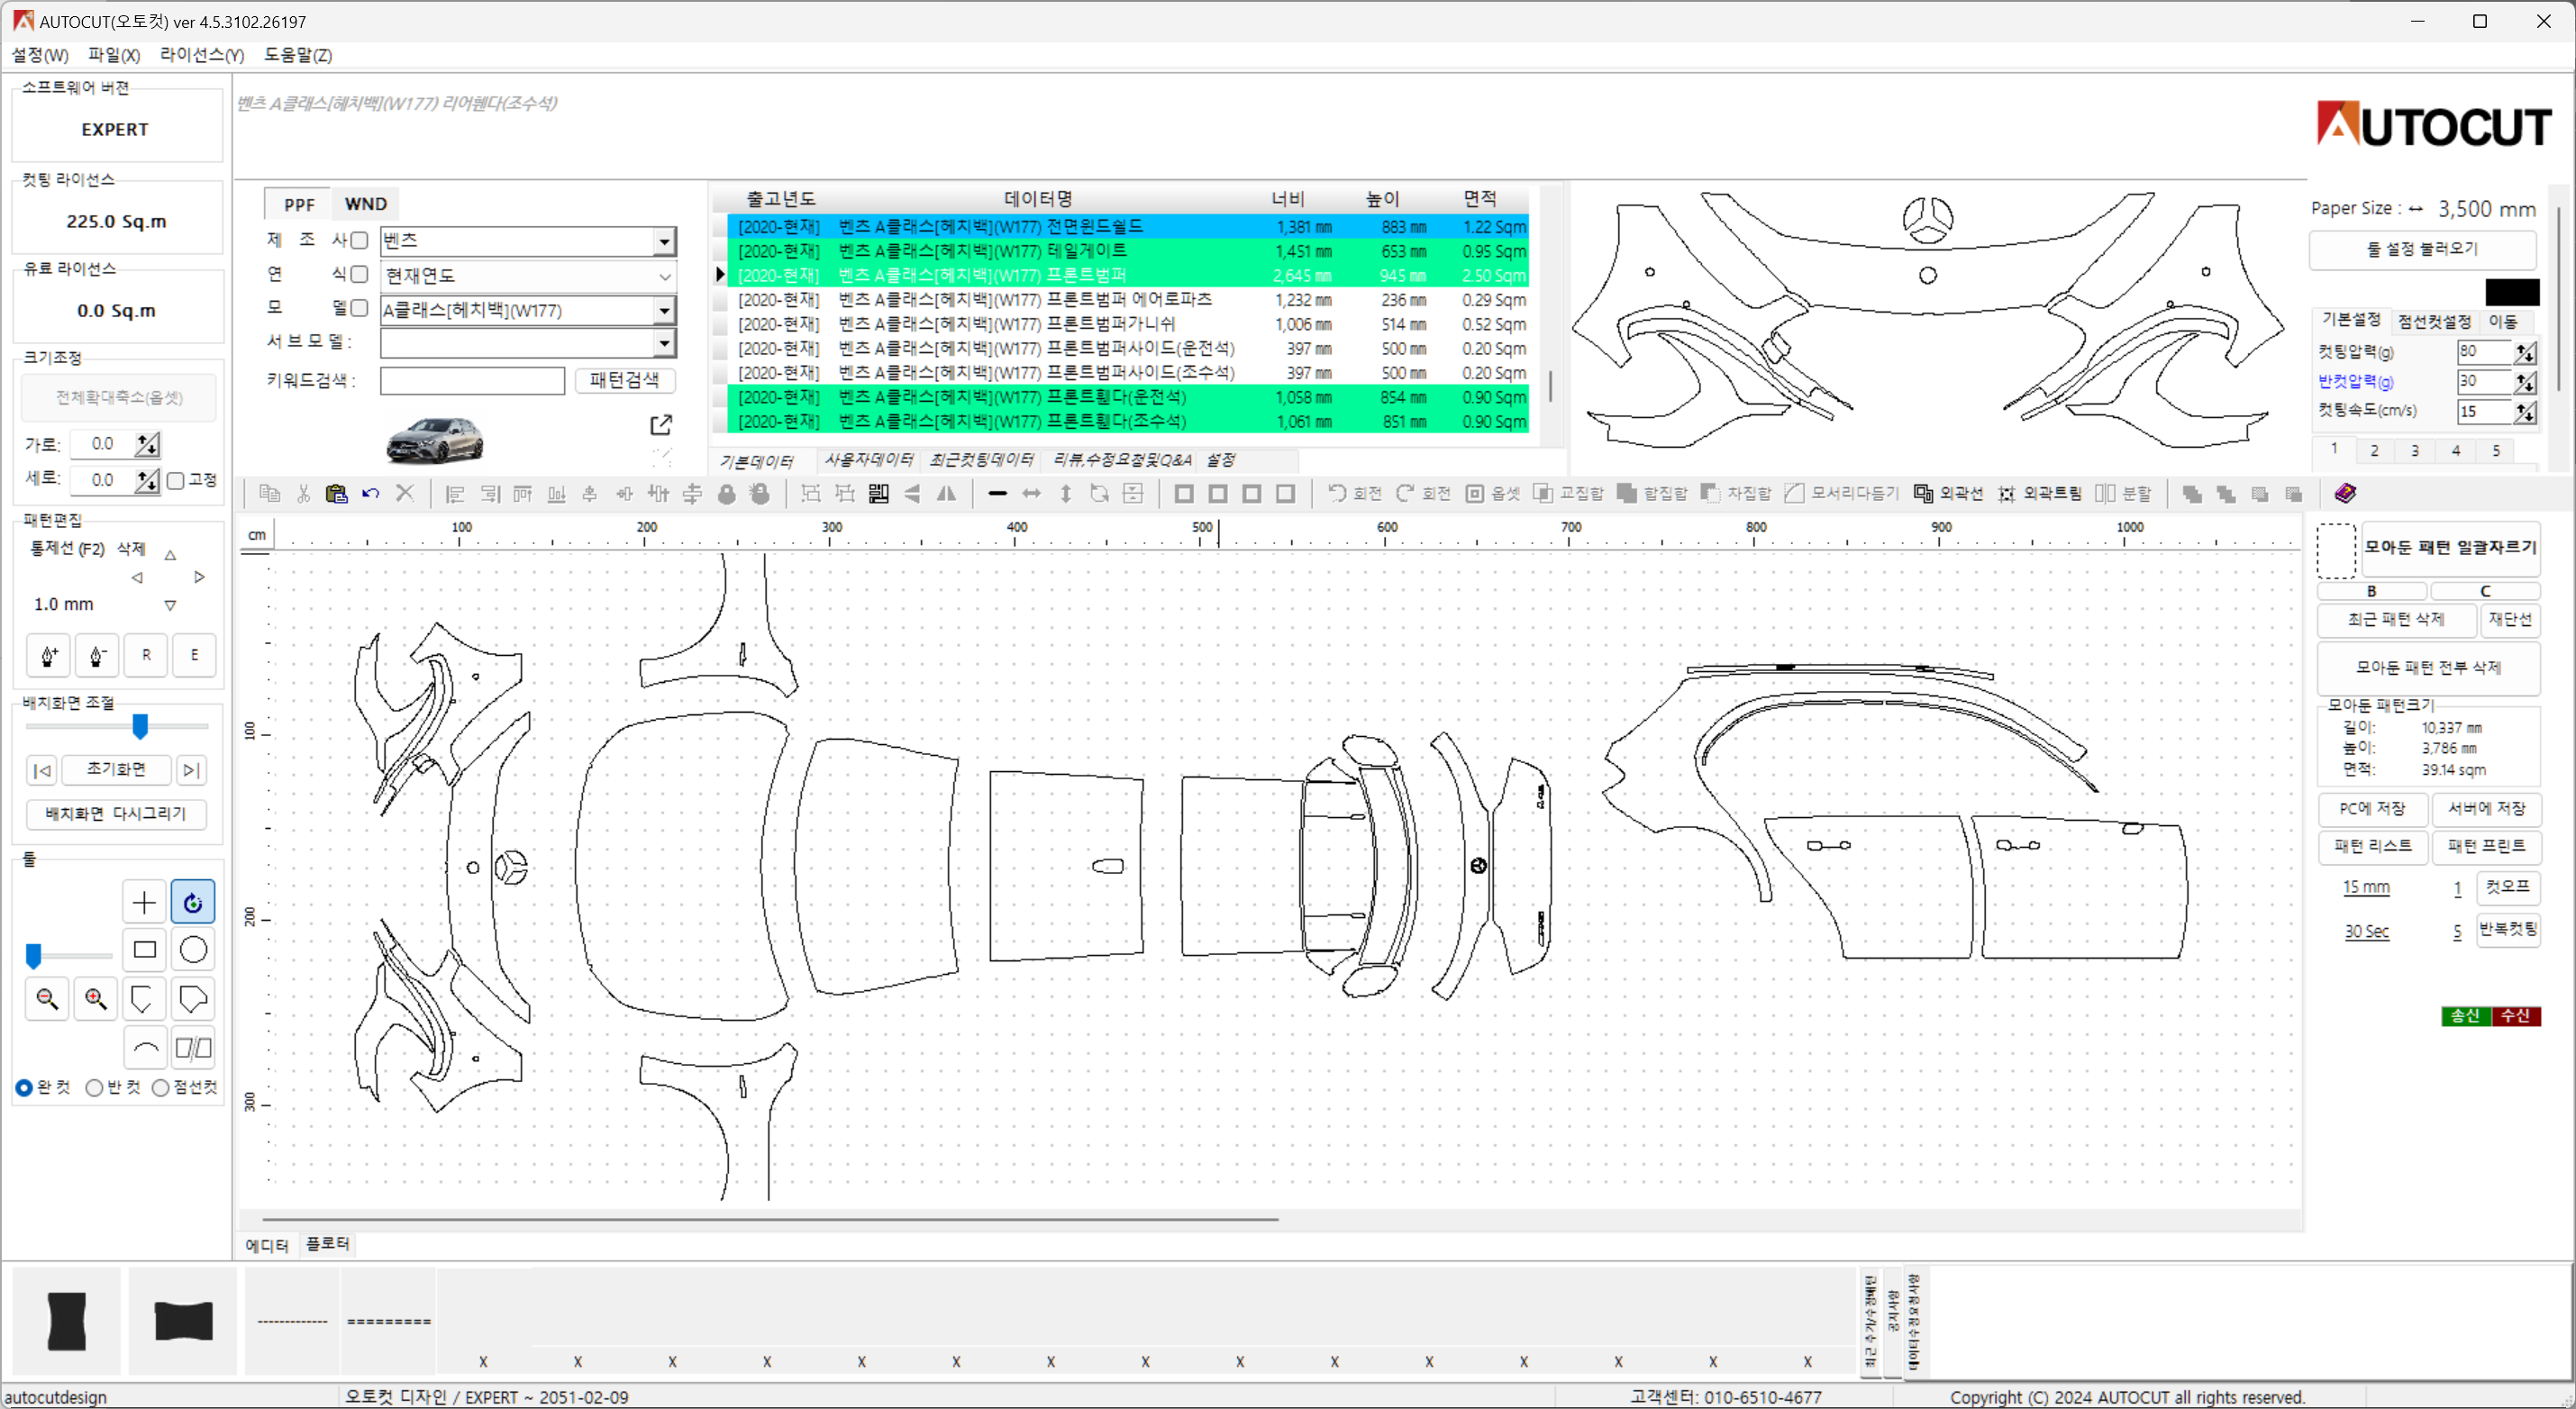Screen dimensions: 2576x1409
Task: Click the black nesting layout icon
Action: point(878,493)
